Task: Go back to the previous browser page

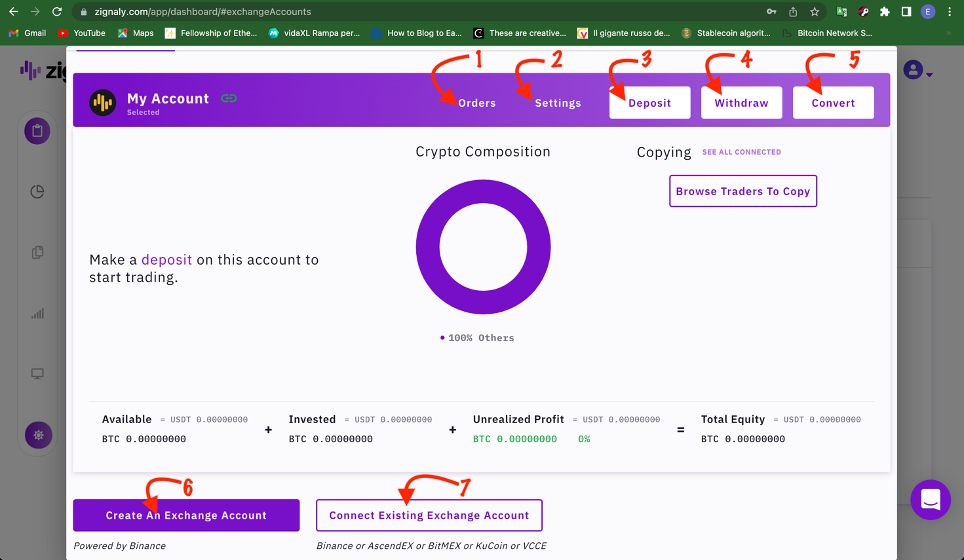Action: (x=14, y=11)
